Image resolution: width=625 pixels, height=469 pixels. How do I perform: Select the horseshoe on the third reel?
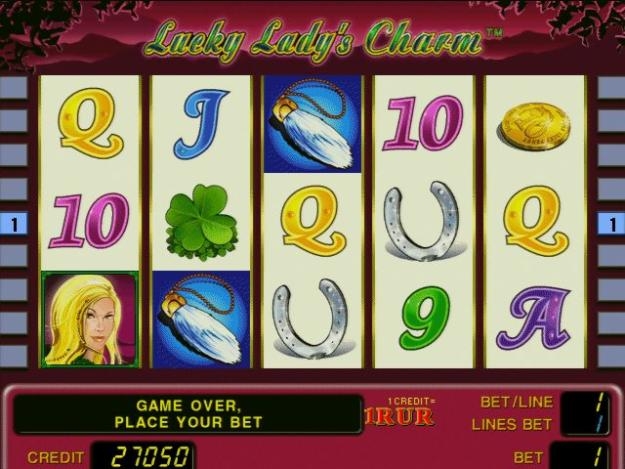tap(313, 319)
